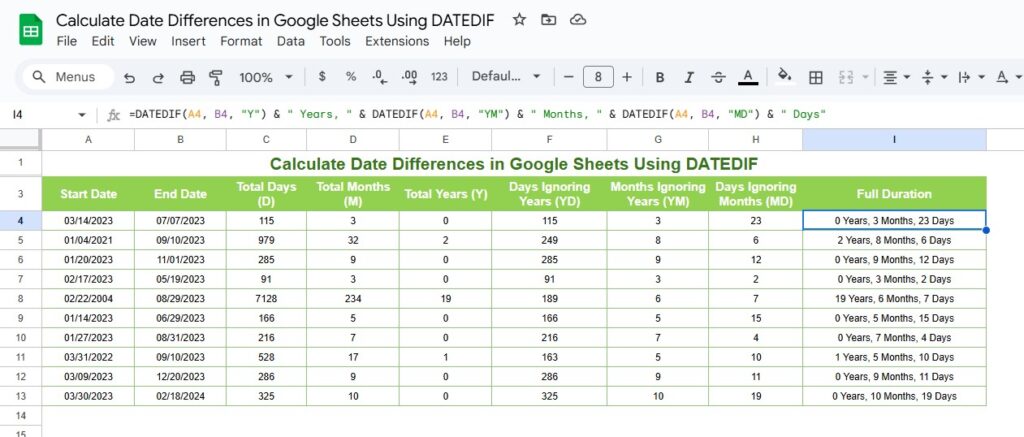Activate the paint format tool

click(216, 77)
